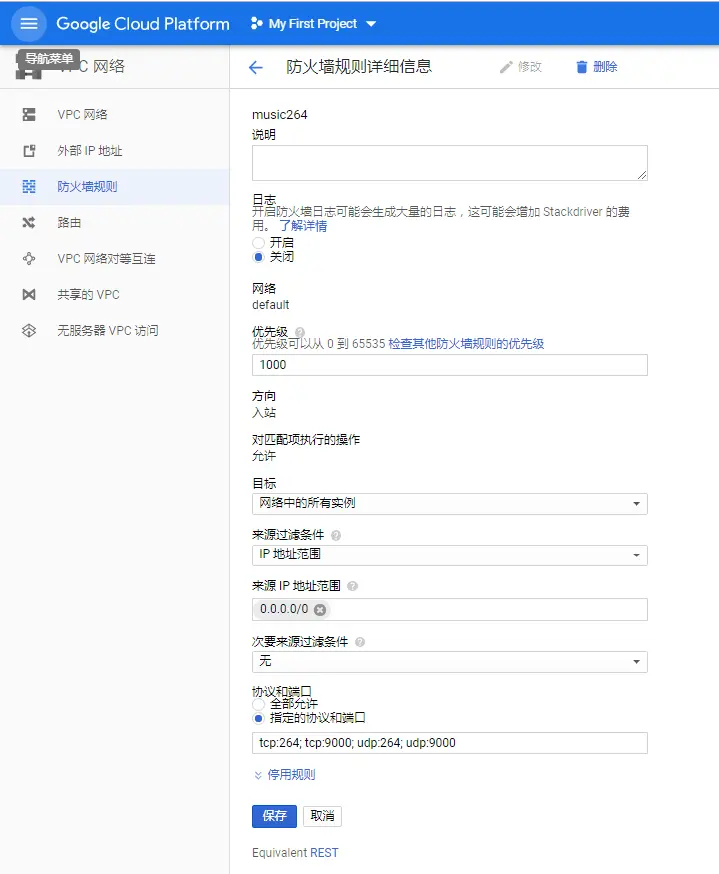This screenshot has width=719, height=874.
Task: Click the Google Cloud Platform logo
Action: [143, 23]
